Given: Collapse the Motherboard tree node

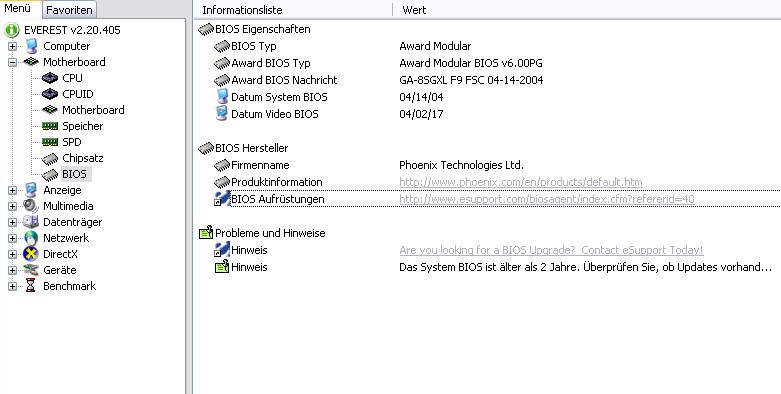Looking at the screenshot, I should point(12,62).
